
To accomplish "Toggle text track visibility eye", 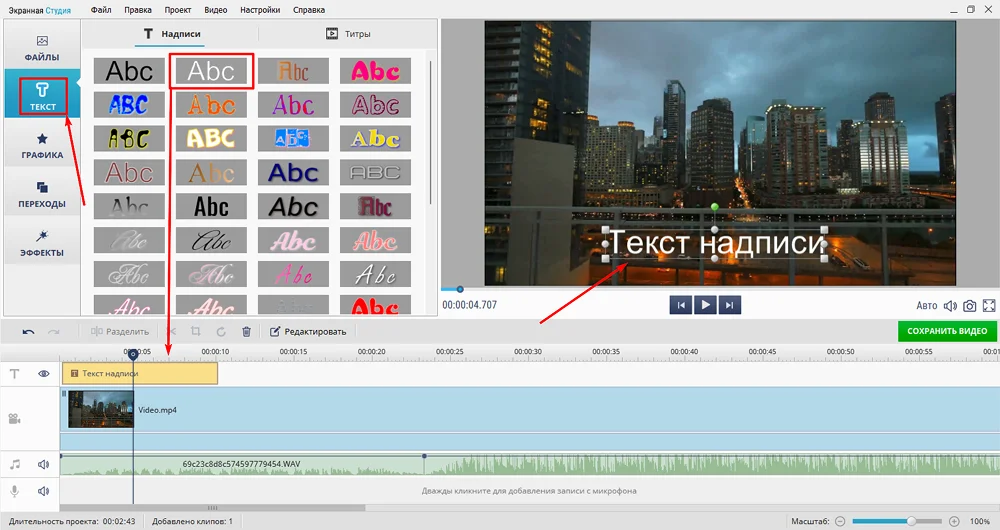I will [43, 374].
